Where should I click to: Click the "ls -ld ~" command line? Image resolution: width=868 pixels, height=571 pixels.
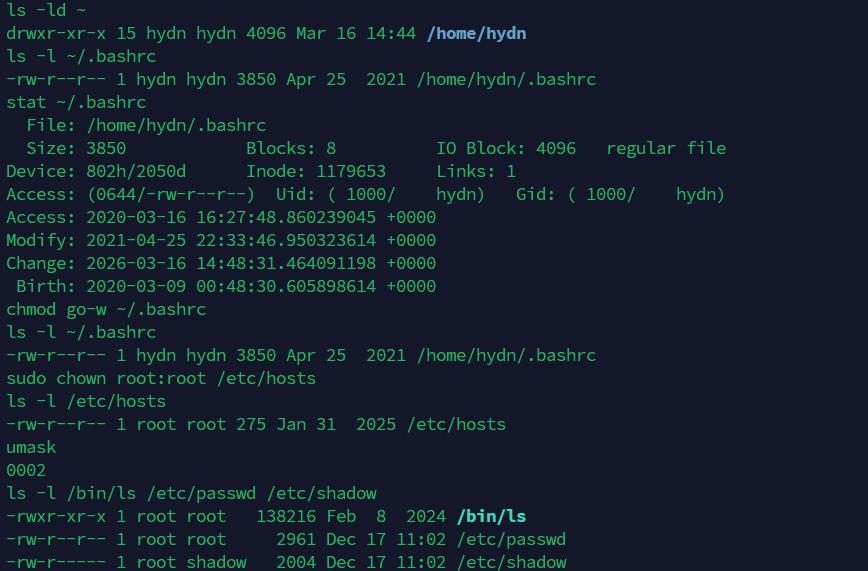(46, 10)
